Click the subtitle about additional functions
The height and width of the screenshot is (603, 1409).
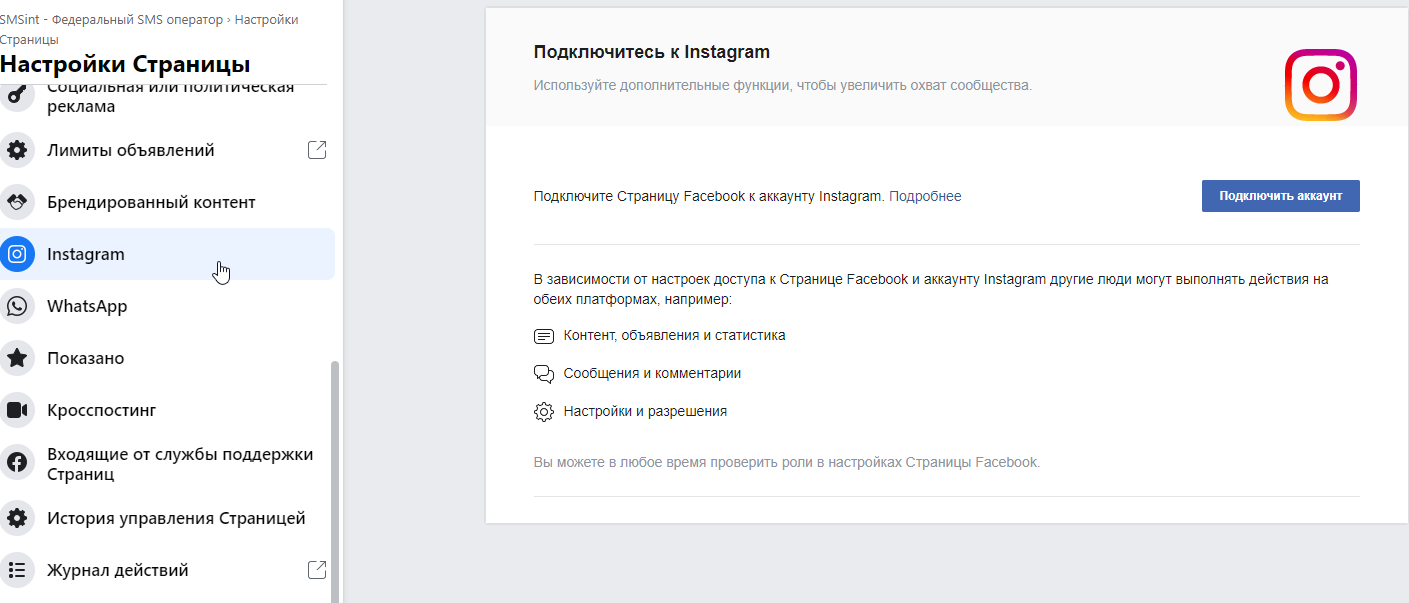[783, 86]
